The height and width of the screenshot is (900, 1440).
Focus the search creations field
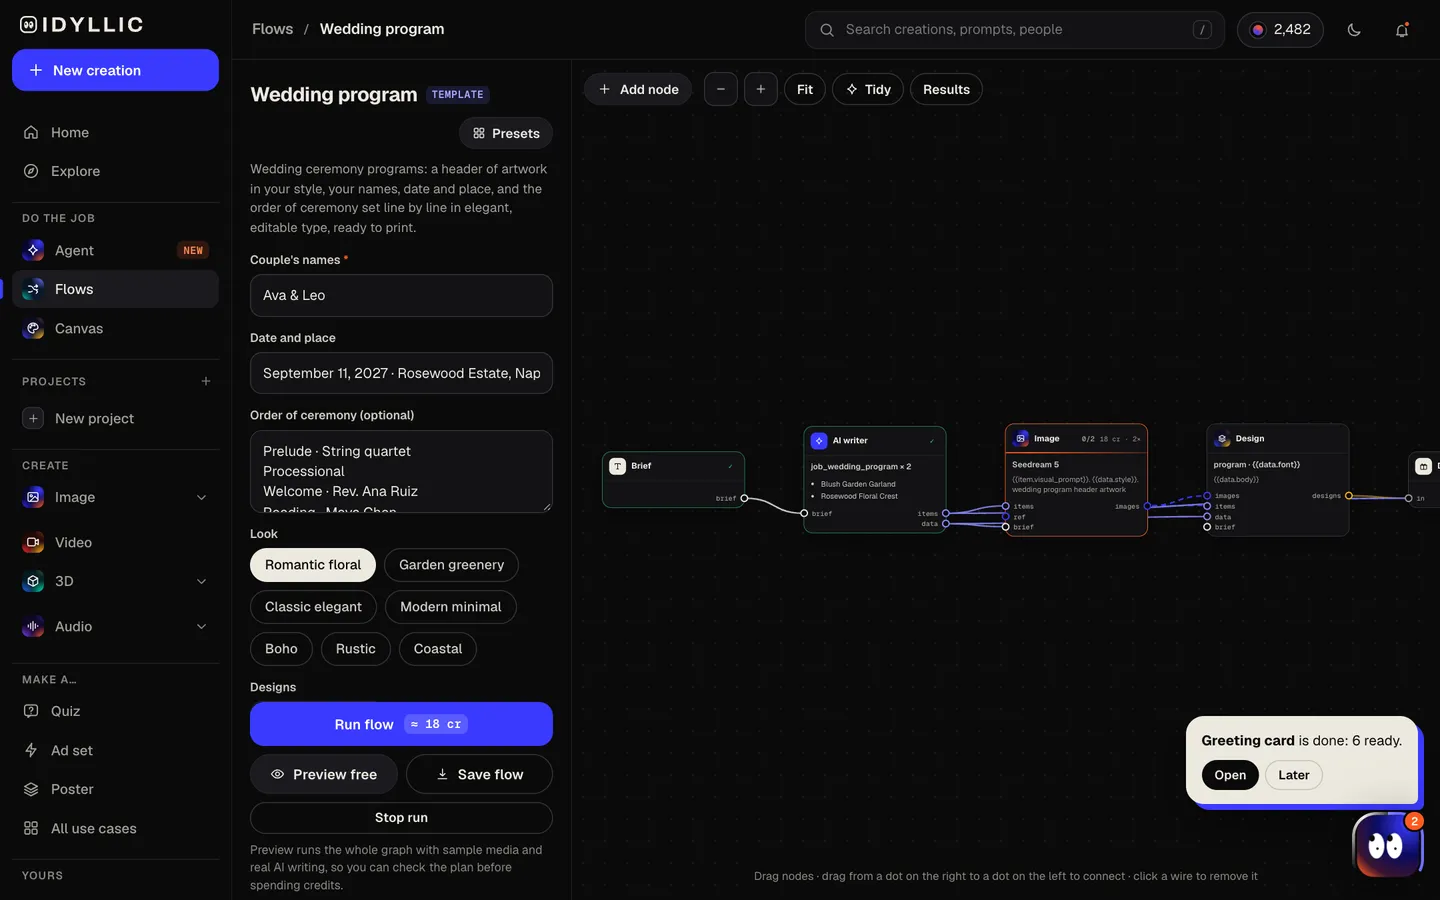pos(1015,30)
